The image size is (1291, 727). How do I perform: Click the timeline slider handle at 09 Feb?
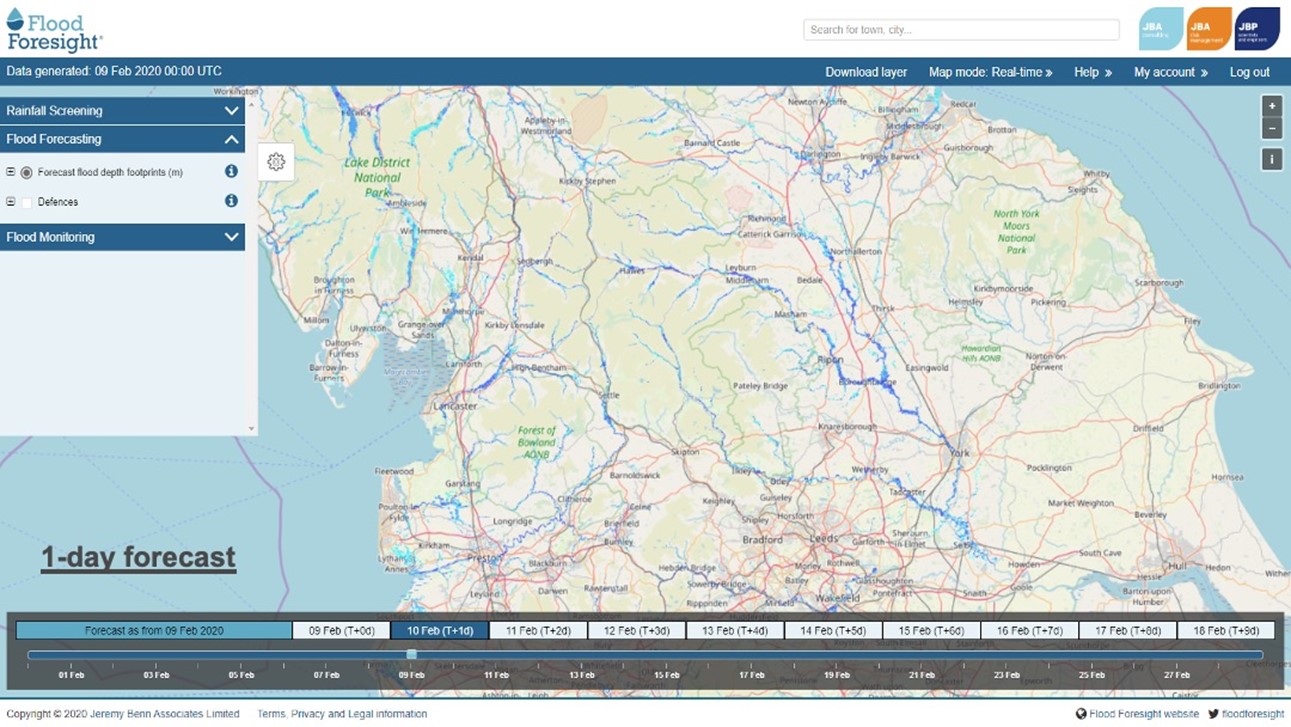412,655
